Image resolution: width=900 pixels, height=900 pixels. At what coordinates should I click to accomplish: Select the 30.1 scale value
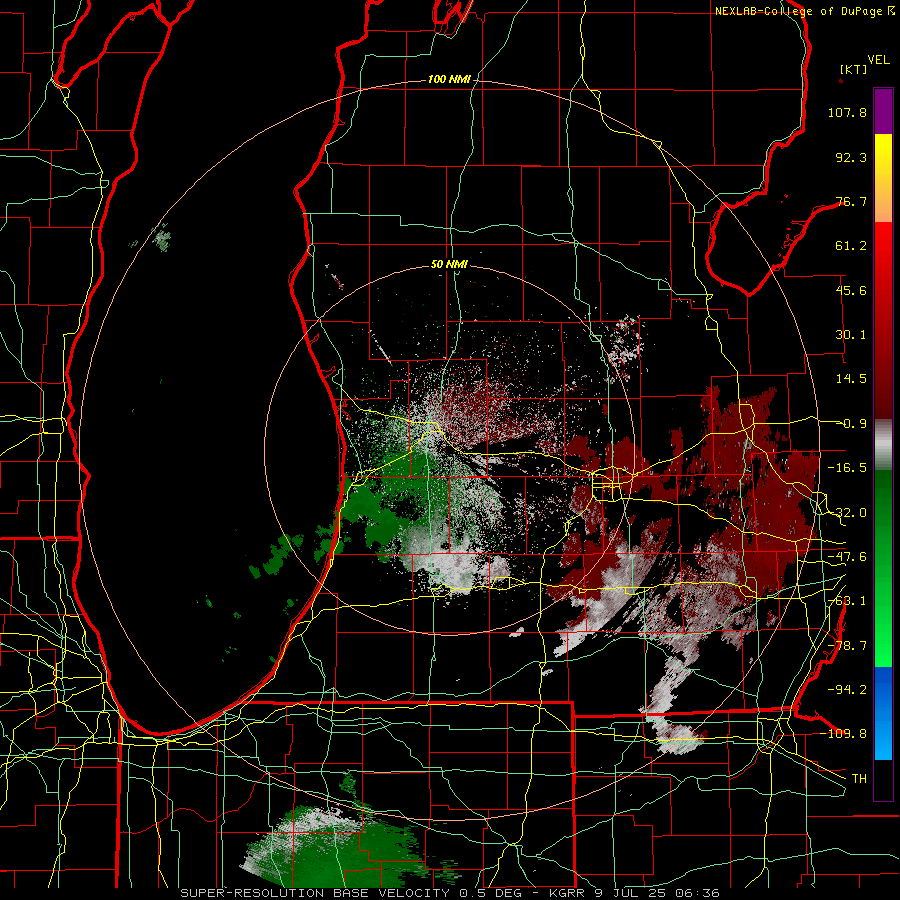point(851,335)
